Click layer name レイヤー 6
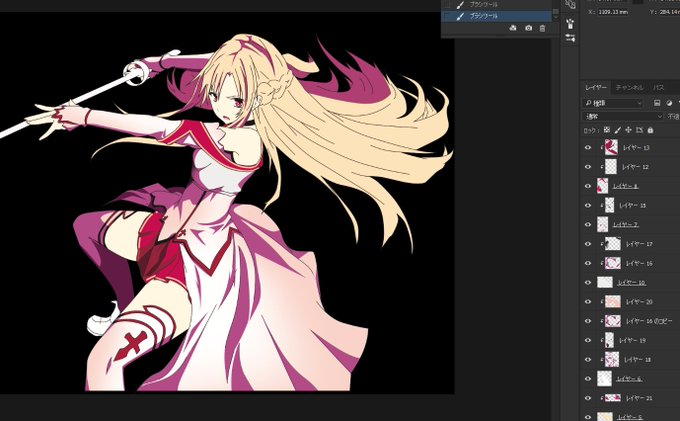The image size is (680, 421). click(x=629, y=379)
